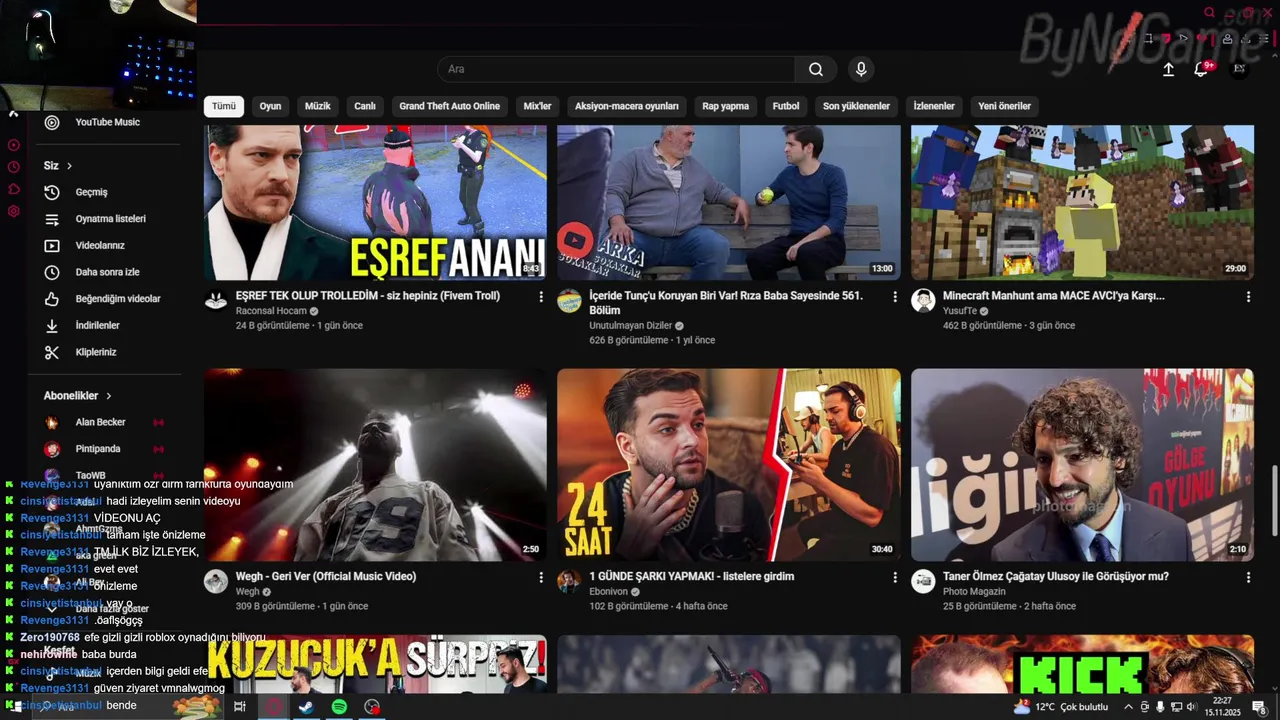Screen dimensions: 1280x720
Task: Open video title Minecraft Manhunt ama MACE AVCI'ya
Action: tap(1054, 296)
